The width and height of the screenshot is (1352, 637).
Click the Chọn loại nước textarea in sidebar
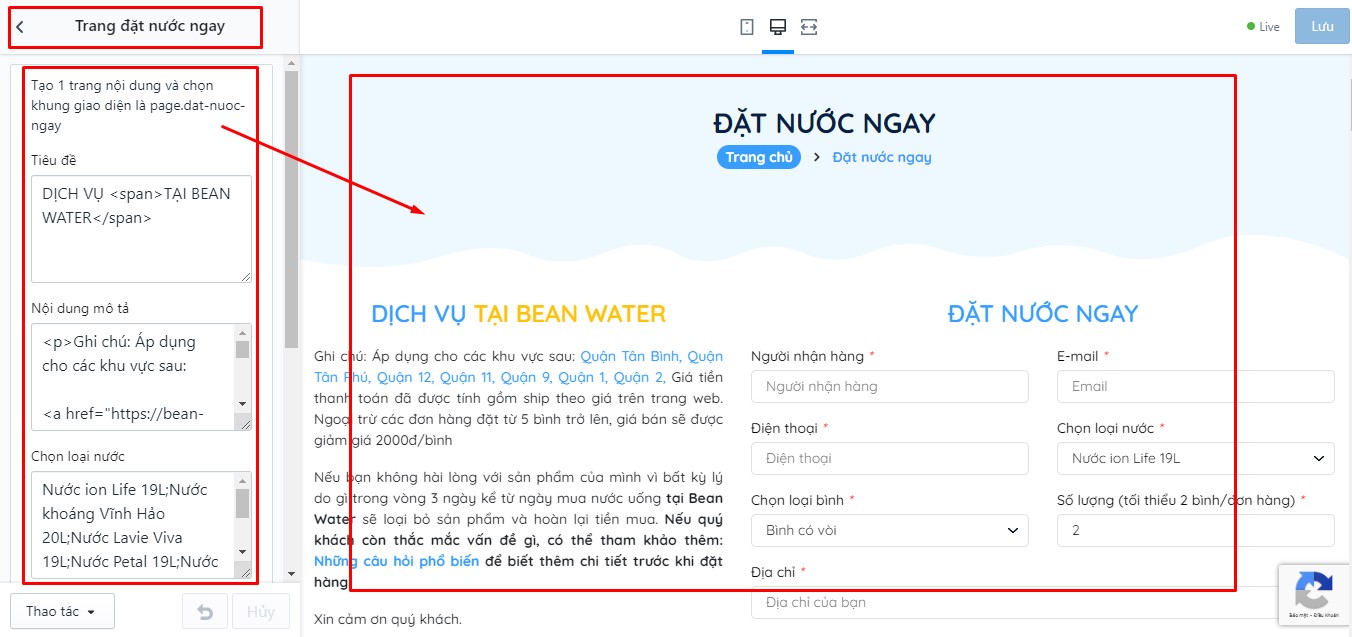click(x=141, y=525)
